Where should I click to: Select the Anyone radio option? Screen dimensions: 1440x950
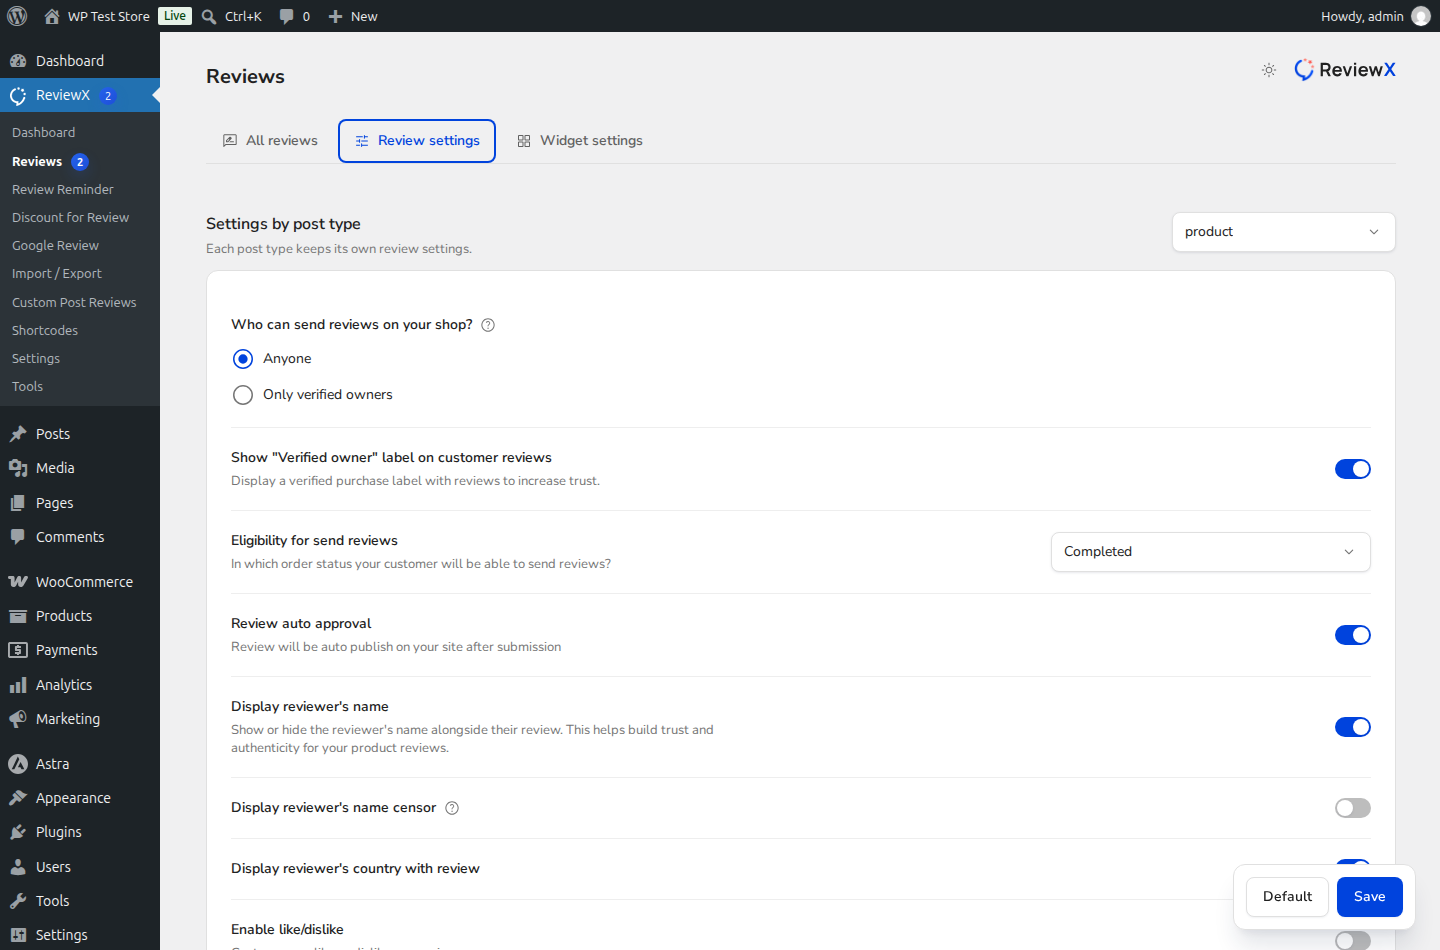(x=243, y=359)
